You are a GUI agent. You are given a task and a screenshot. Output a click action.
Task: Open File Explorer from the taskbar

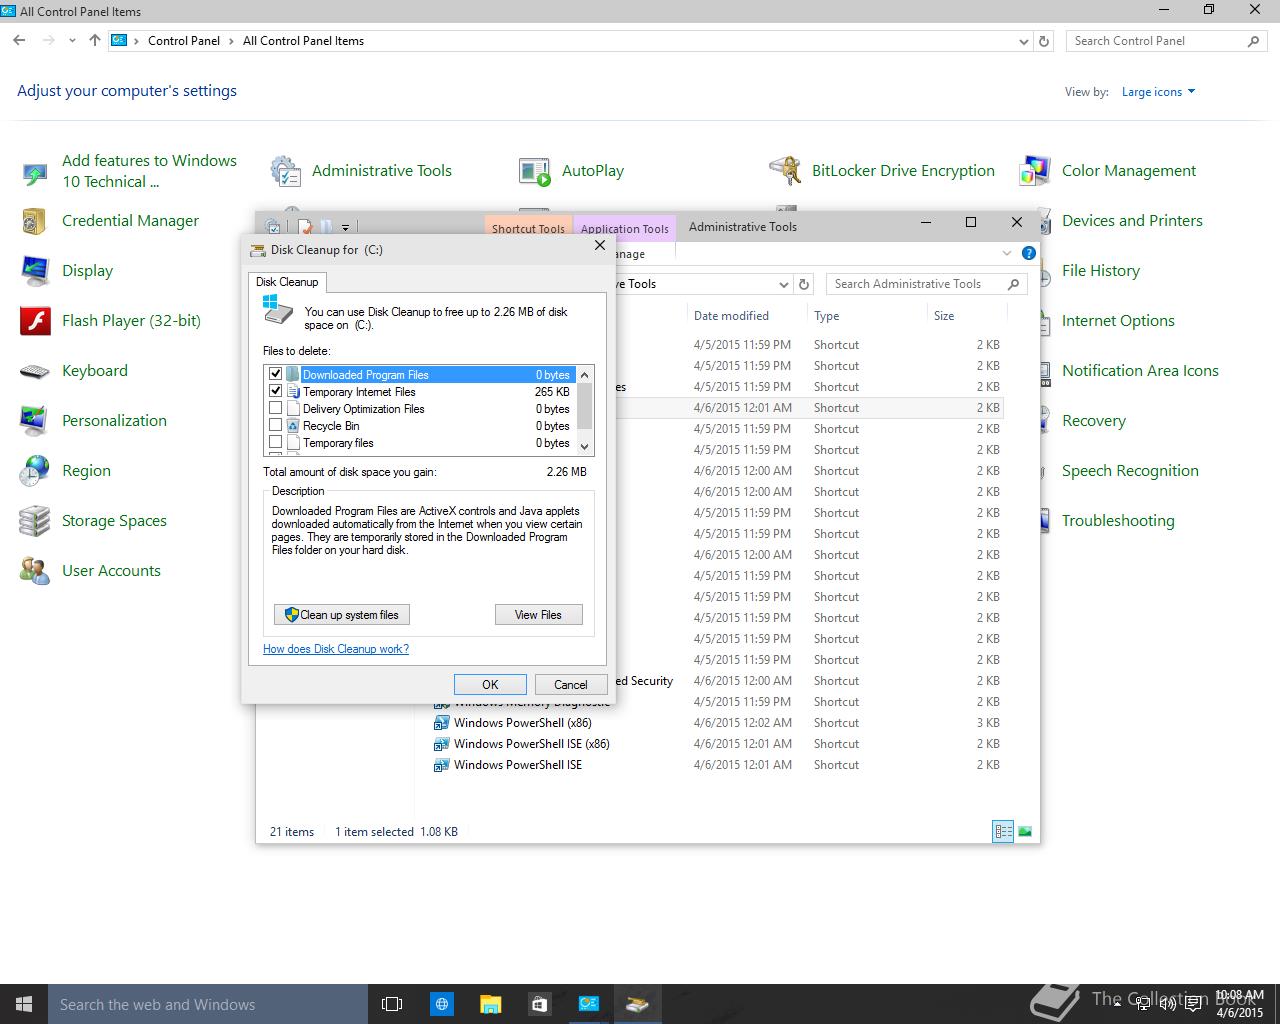point(490,1004)
